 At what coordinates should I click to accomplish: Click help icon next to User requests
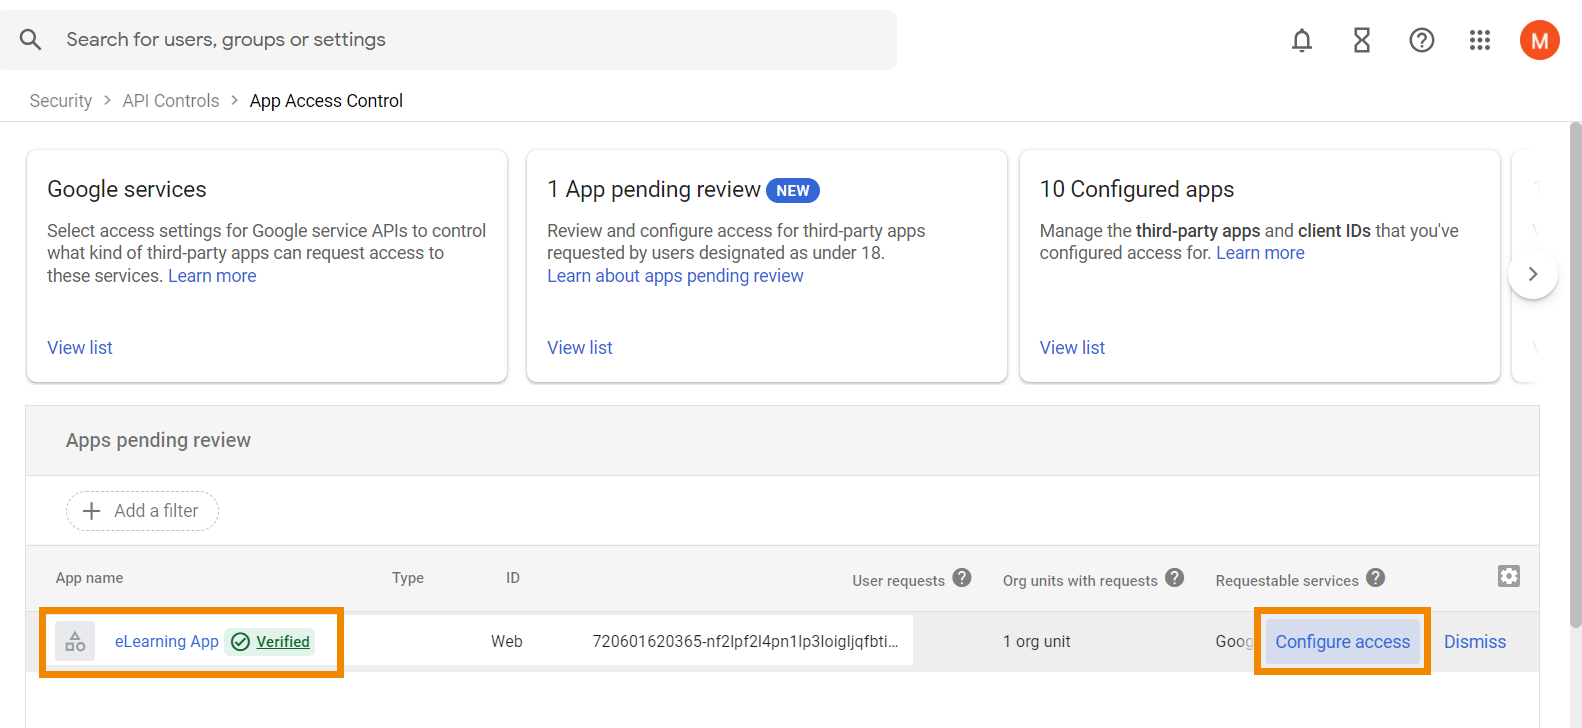click(962, 578)
